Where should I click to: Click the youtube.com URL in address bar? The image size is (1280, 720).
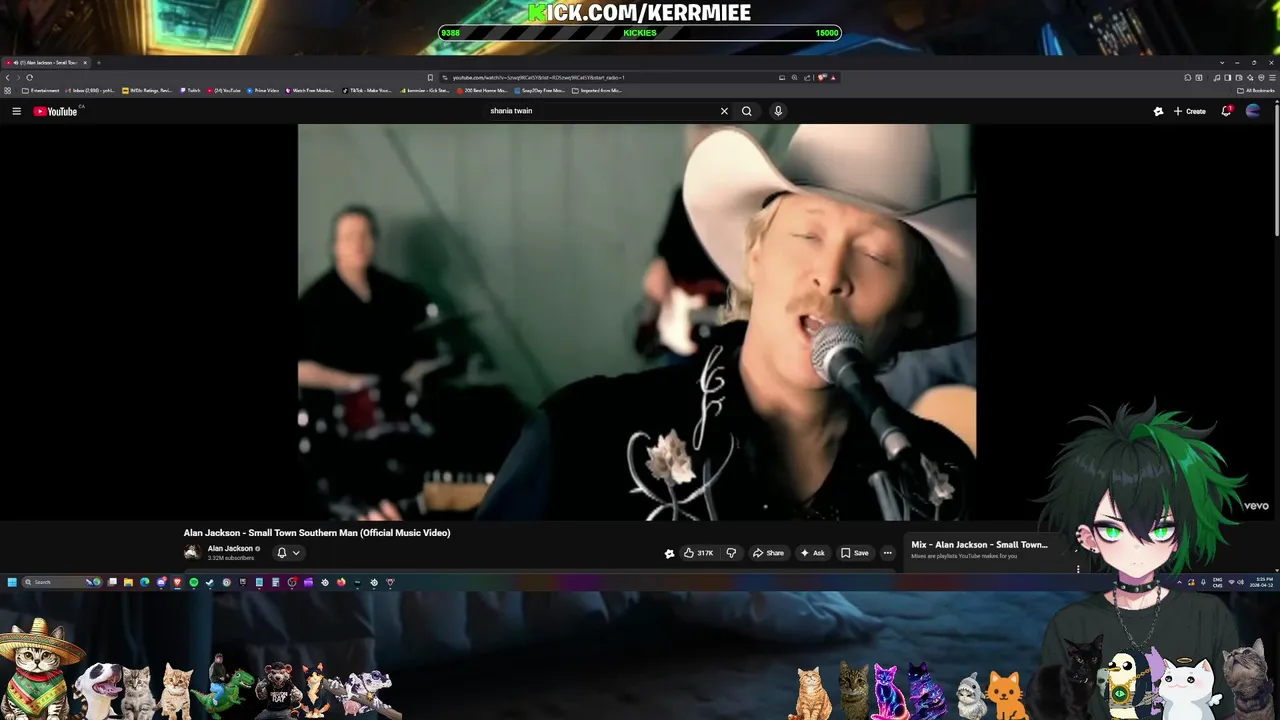[x=538, y=77]
